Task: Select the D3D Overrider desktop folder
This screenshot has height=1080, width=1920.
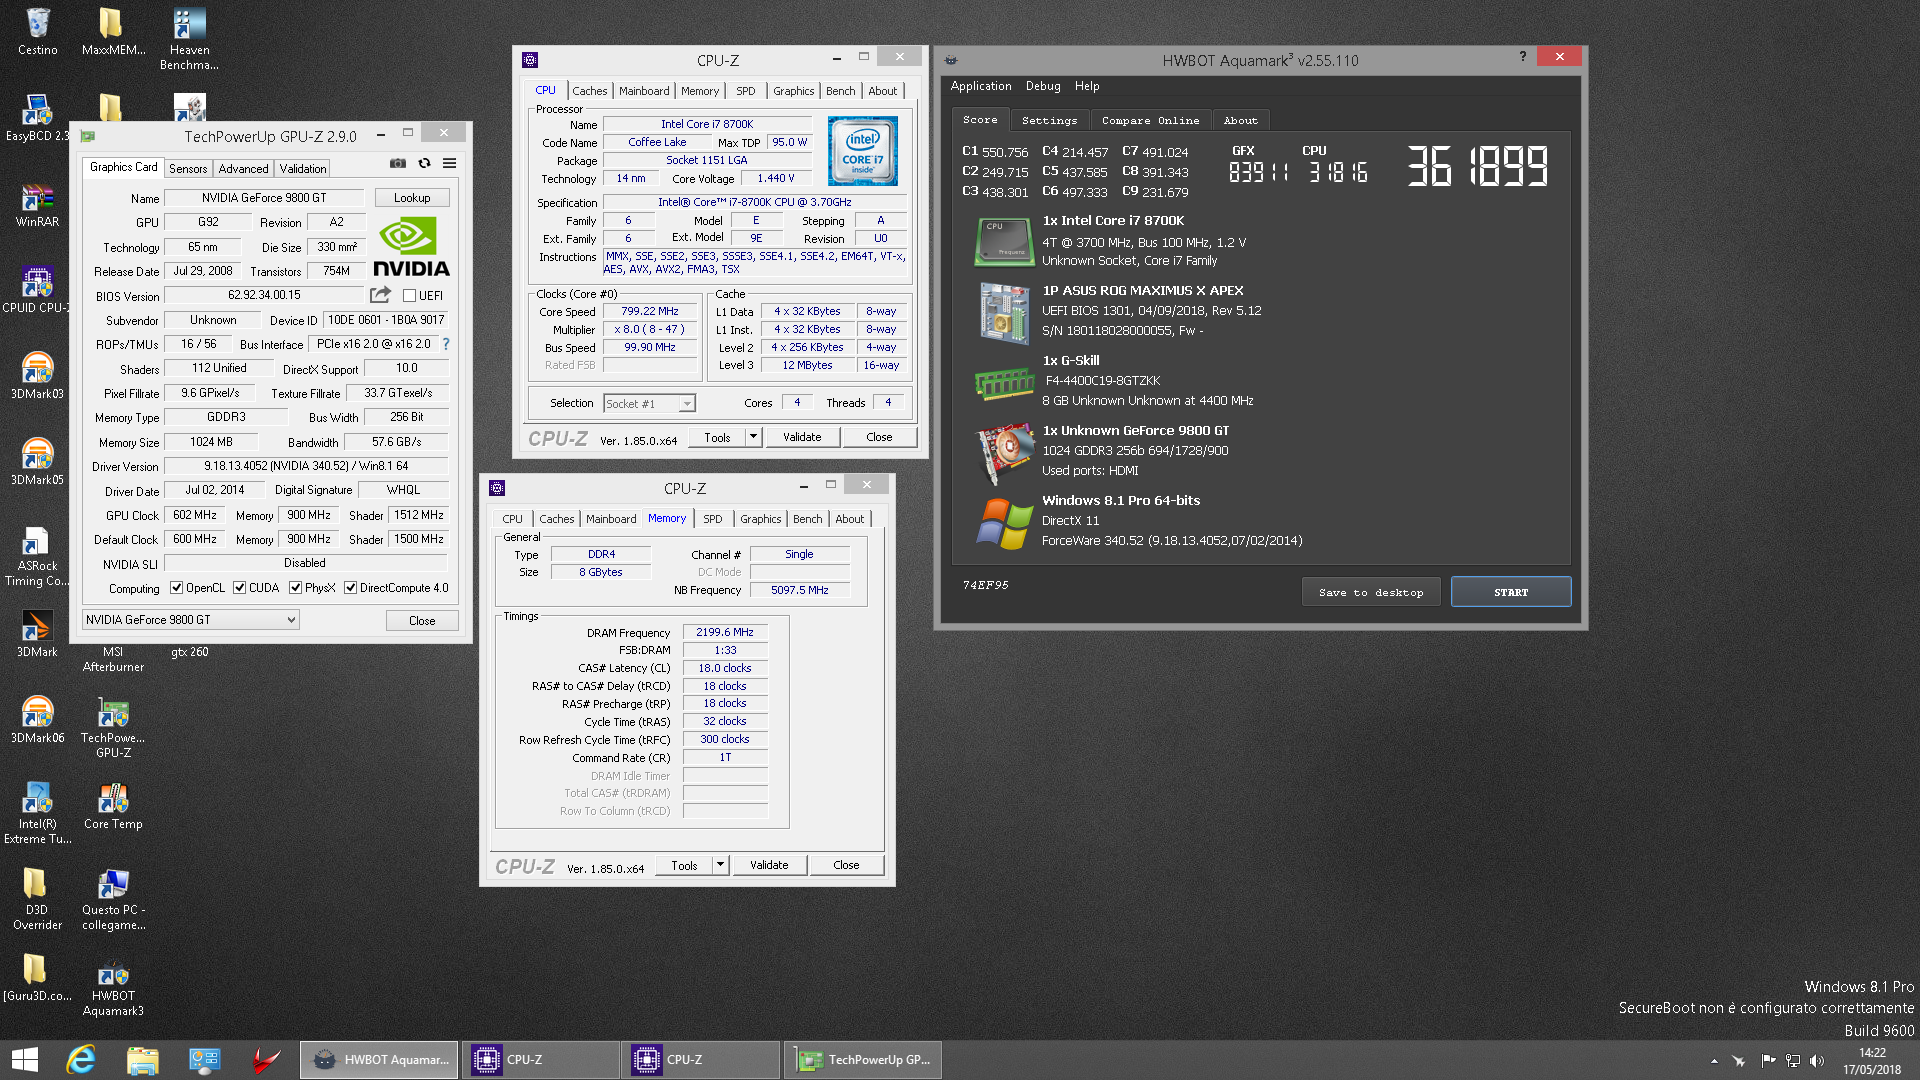Action: (37, 899)
